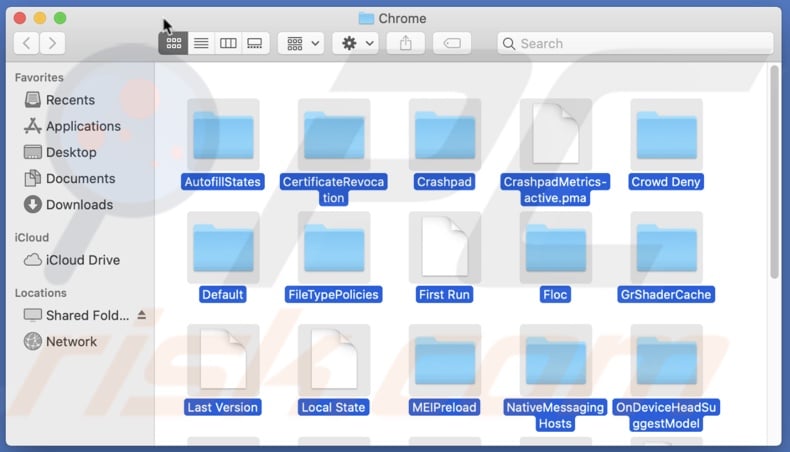Select the Crowd Deny folder icon
790x452 pixels.
667,135
